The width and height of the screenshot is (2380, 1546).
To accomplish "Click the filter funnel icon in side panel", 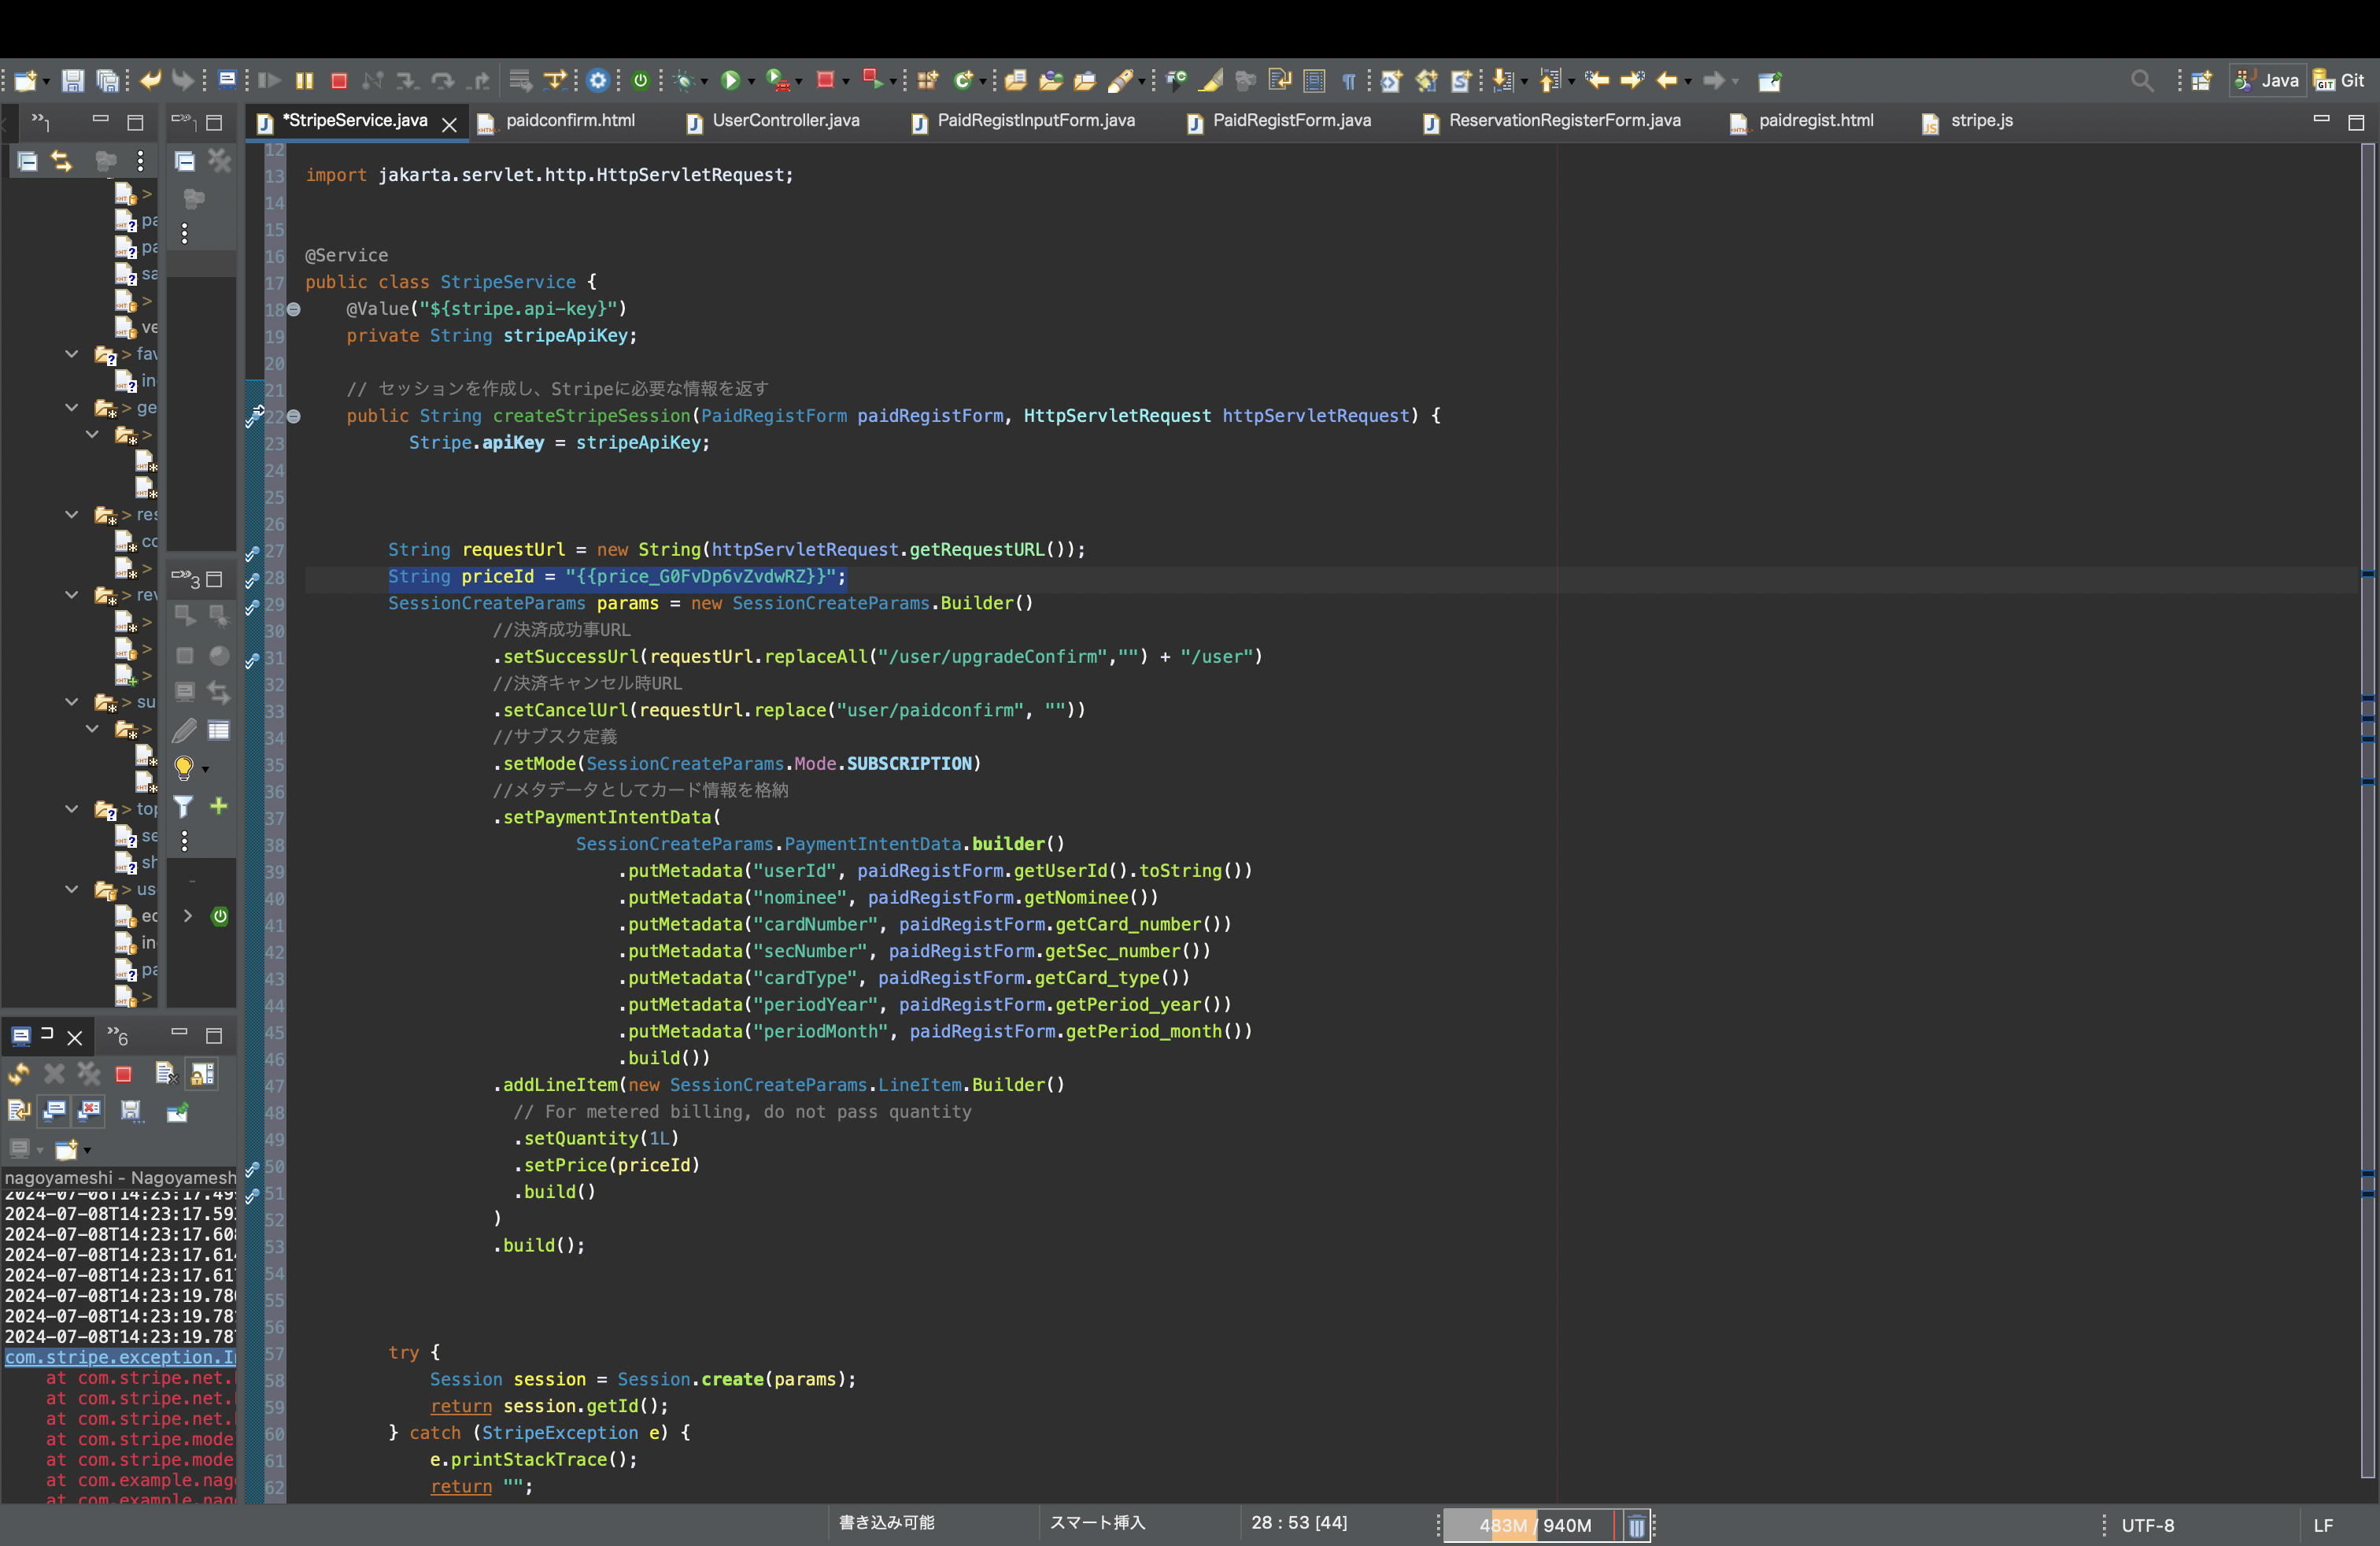I will tap(184, 806).
